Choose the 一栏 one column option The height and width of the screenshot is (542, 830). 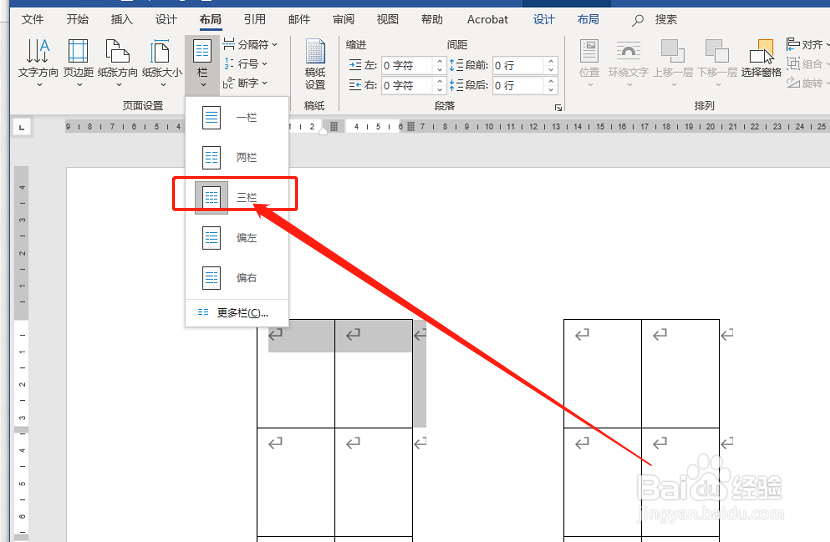click(x=237, y=118)
